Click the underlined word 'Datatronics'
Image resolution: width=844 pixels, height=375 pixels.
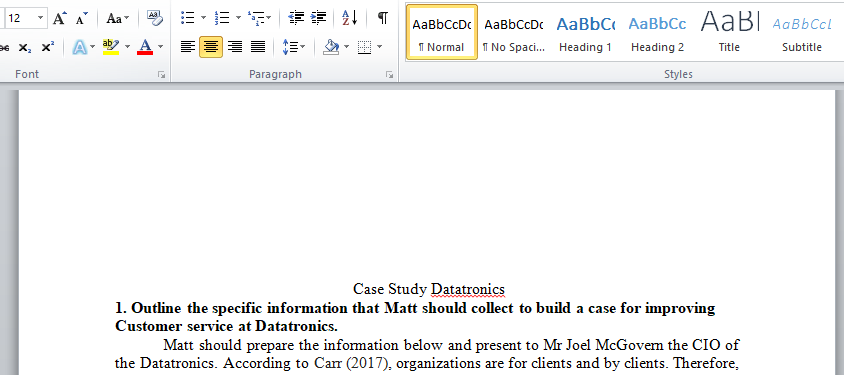(468, 289)
